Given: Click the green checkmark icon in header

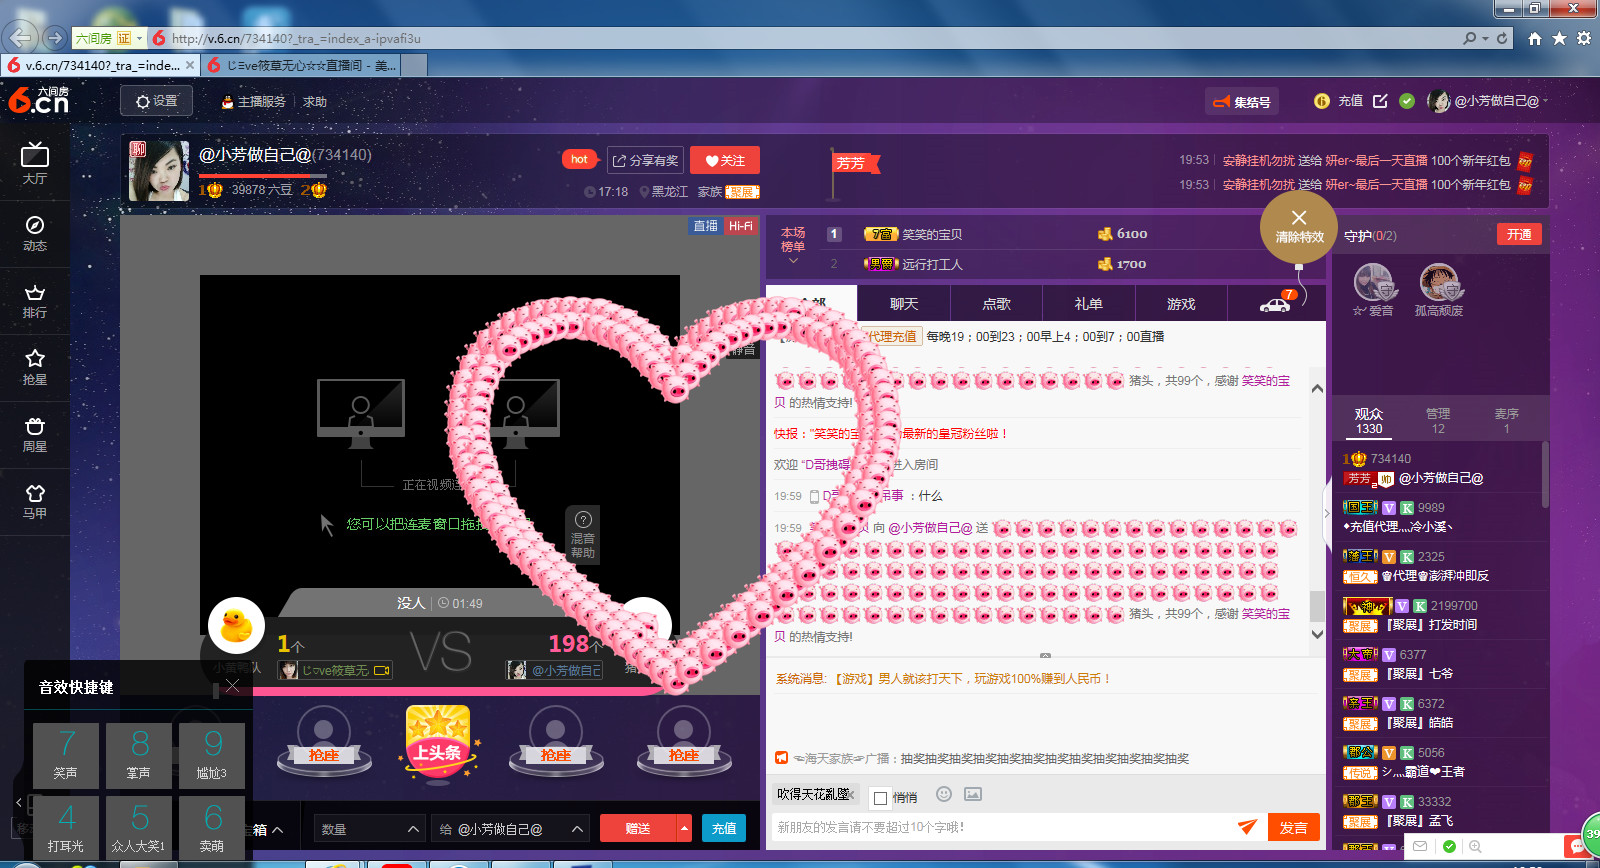Looking at the screenshot, I should pyautogui.click(x=1407, y=101).
